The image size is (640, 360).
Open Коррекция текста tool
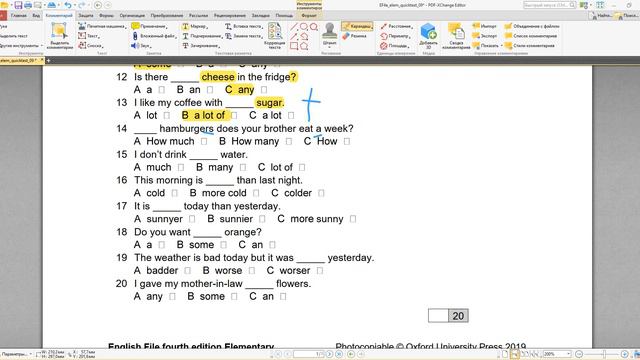(275, 36)
